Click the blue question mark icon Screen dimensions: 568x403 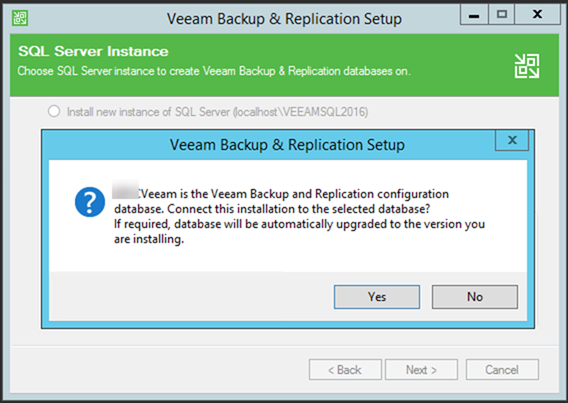click(x=90, y=202)
